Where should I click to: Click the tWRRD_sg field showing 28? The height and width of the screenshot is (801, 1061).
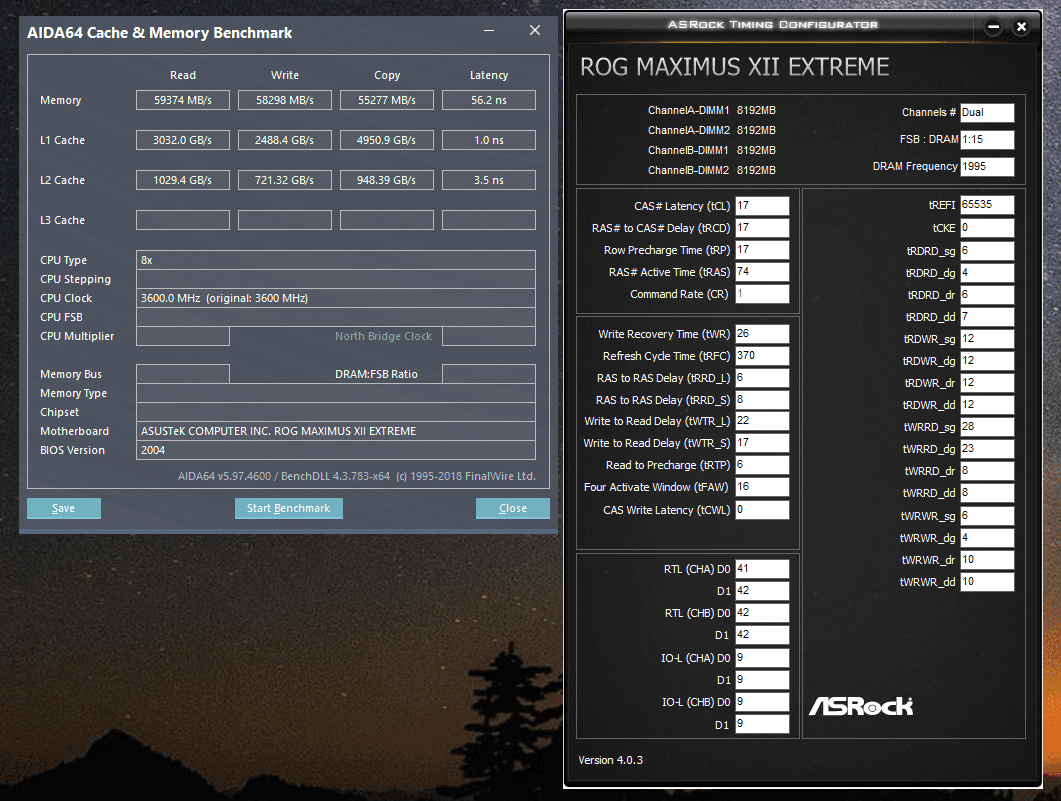tap(987, 427)
